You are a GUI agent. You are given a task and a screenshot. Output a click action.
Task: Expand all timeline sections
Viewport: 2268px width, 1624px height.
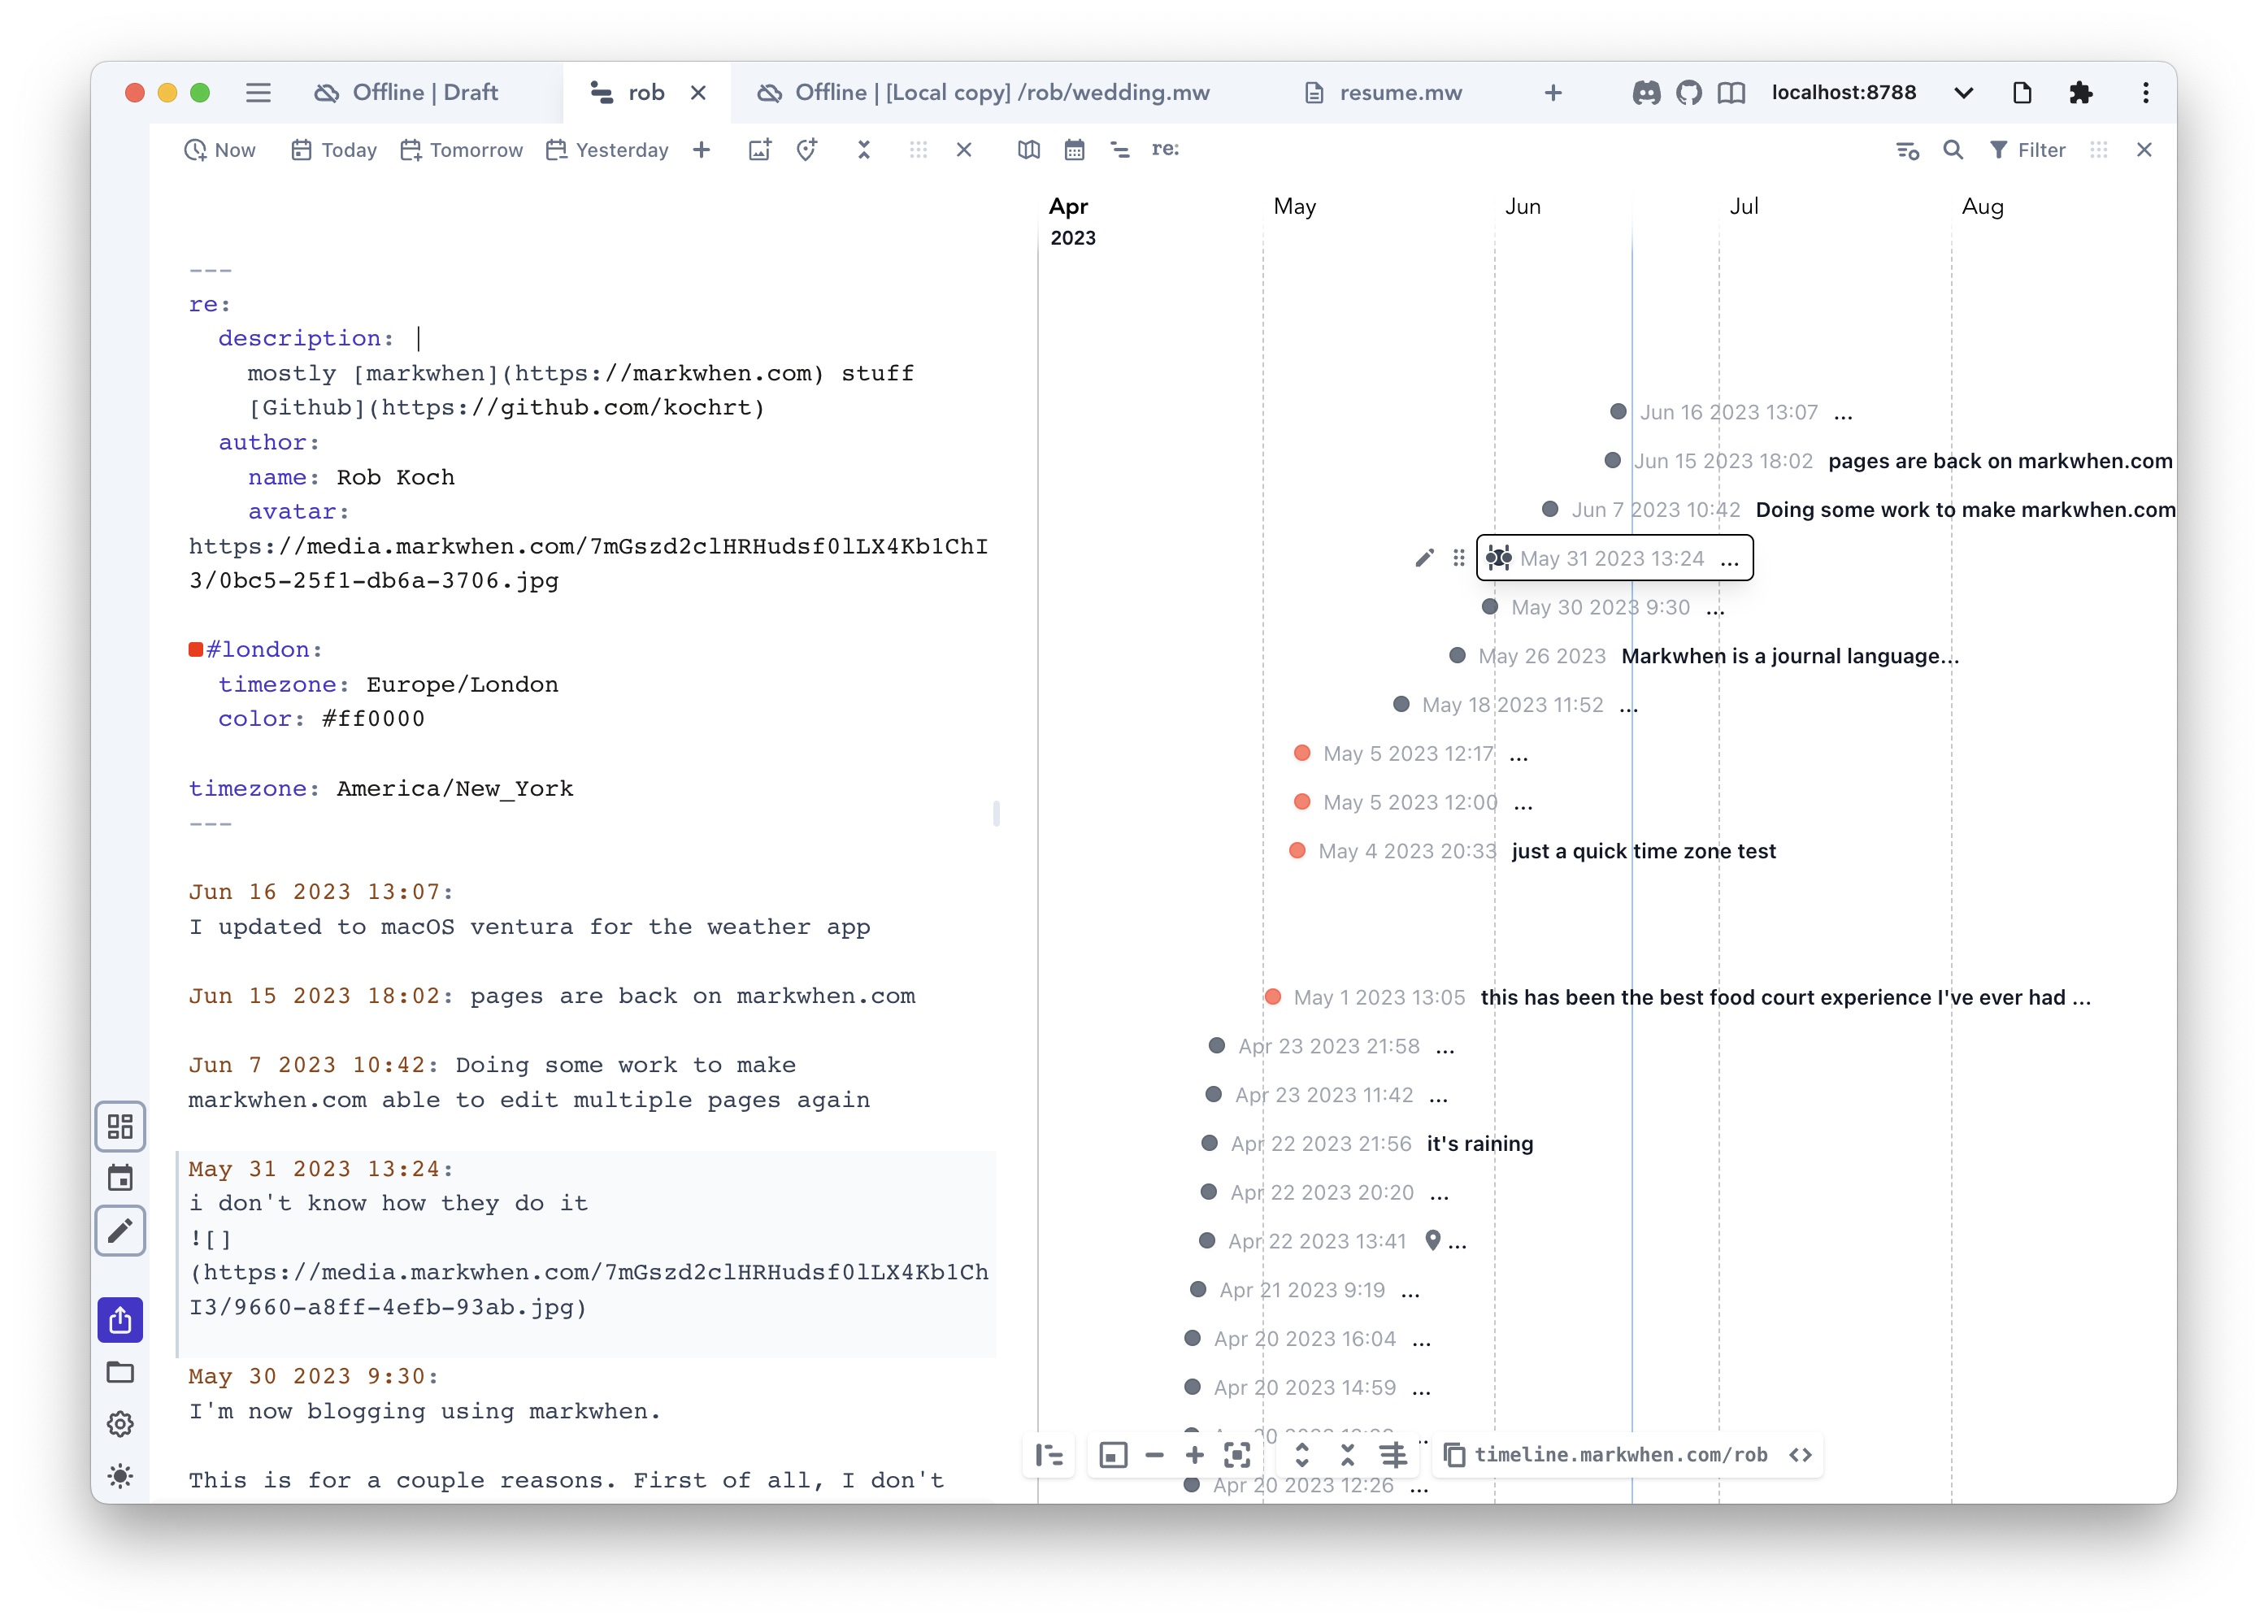point(1302,1455)
